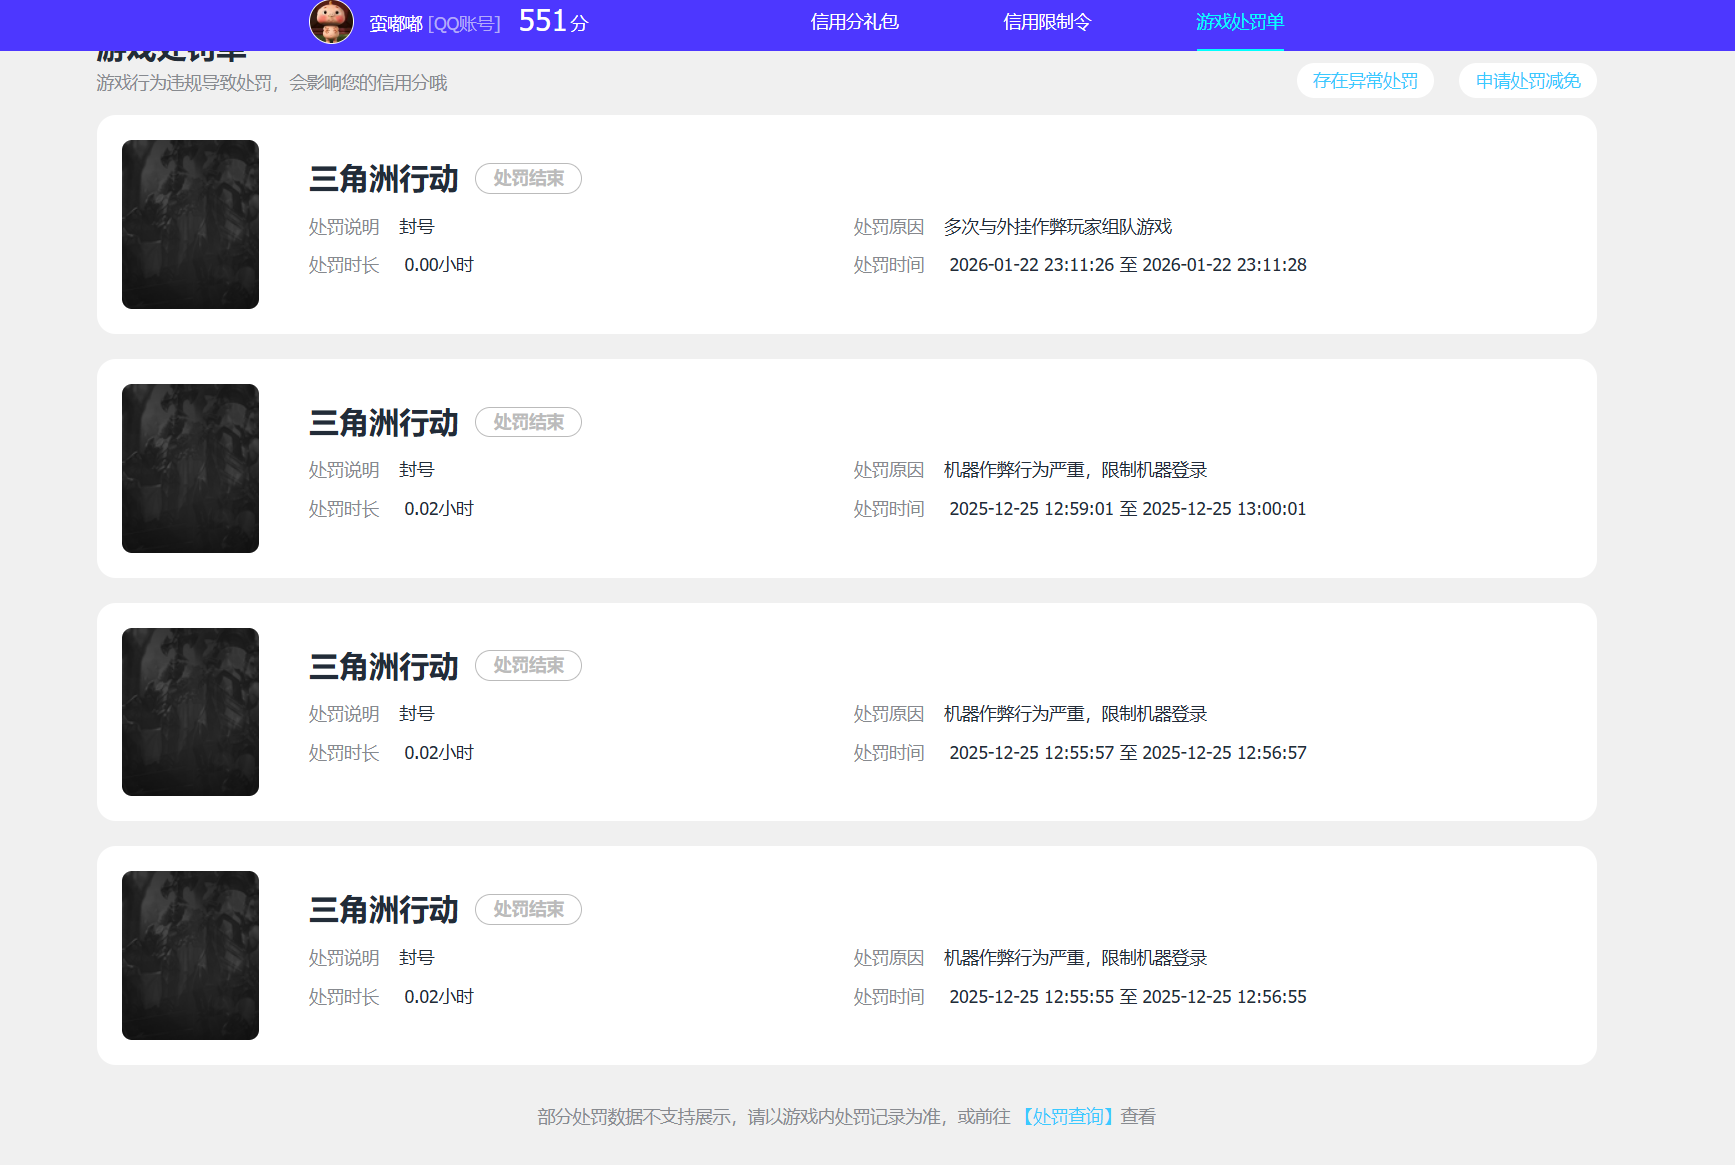
Task: Click the time range starting 2025-12-25 12:59:01
Action: pos(1128,509)
